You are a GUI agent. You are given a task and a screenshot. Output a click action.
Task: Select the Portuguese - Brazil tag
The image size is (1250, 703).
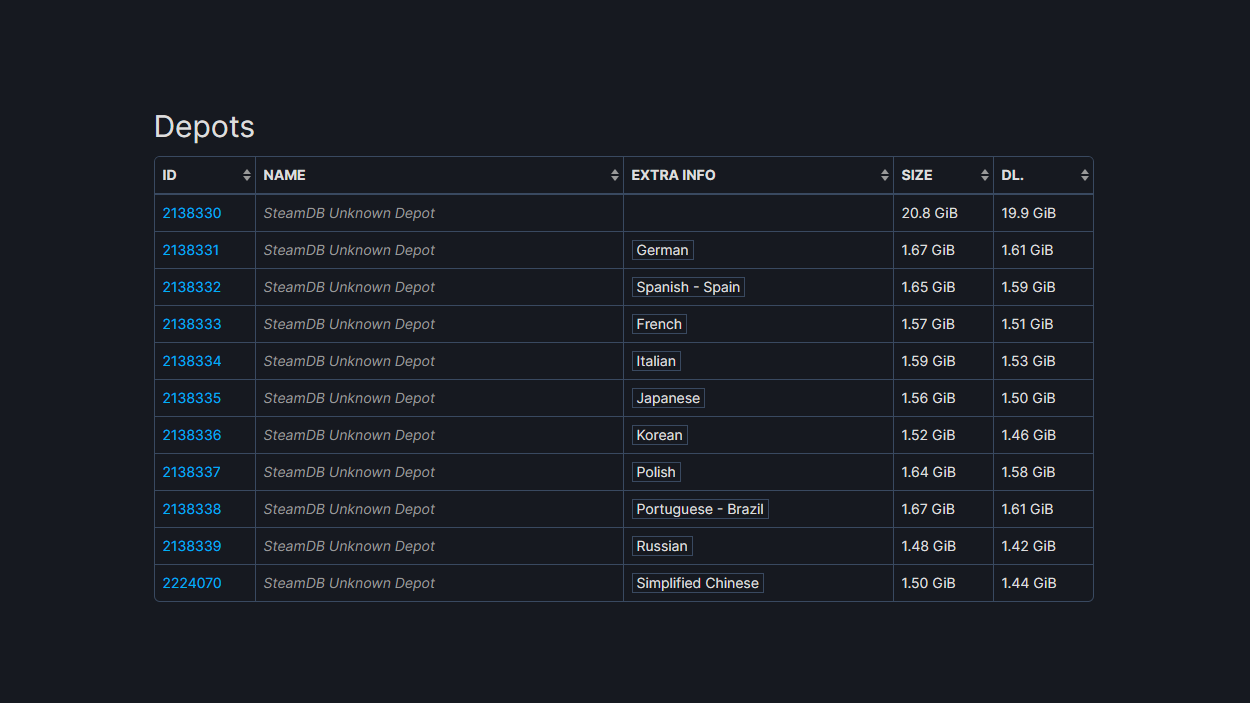coord(700,509)
